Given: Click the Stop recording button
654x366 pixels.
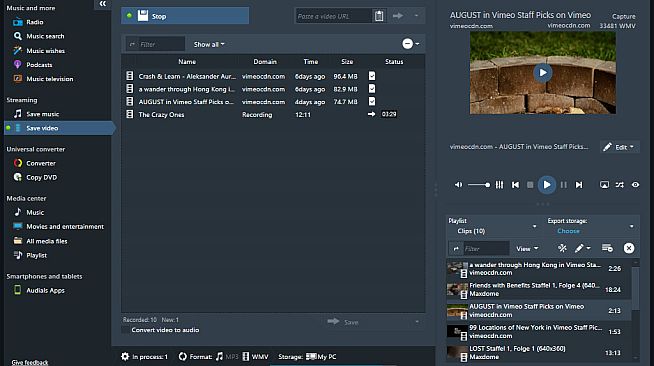Looking at the screenshot, I should (185, 16).
